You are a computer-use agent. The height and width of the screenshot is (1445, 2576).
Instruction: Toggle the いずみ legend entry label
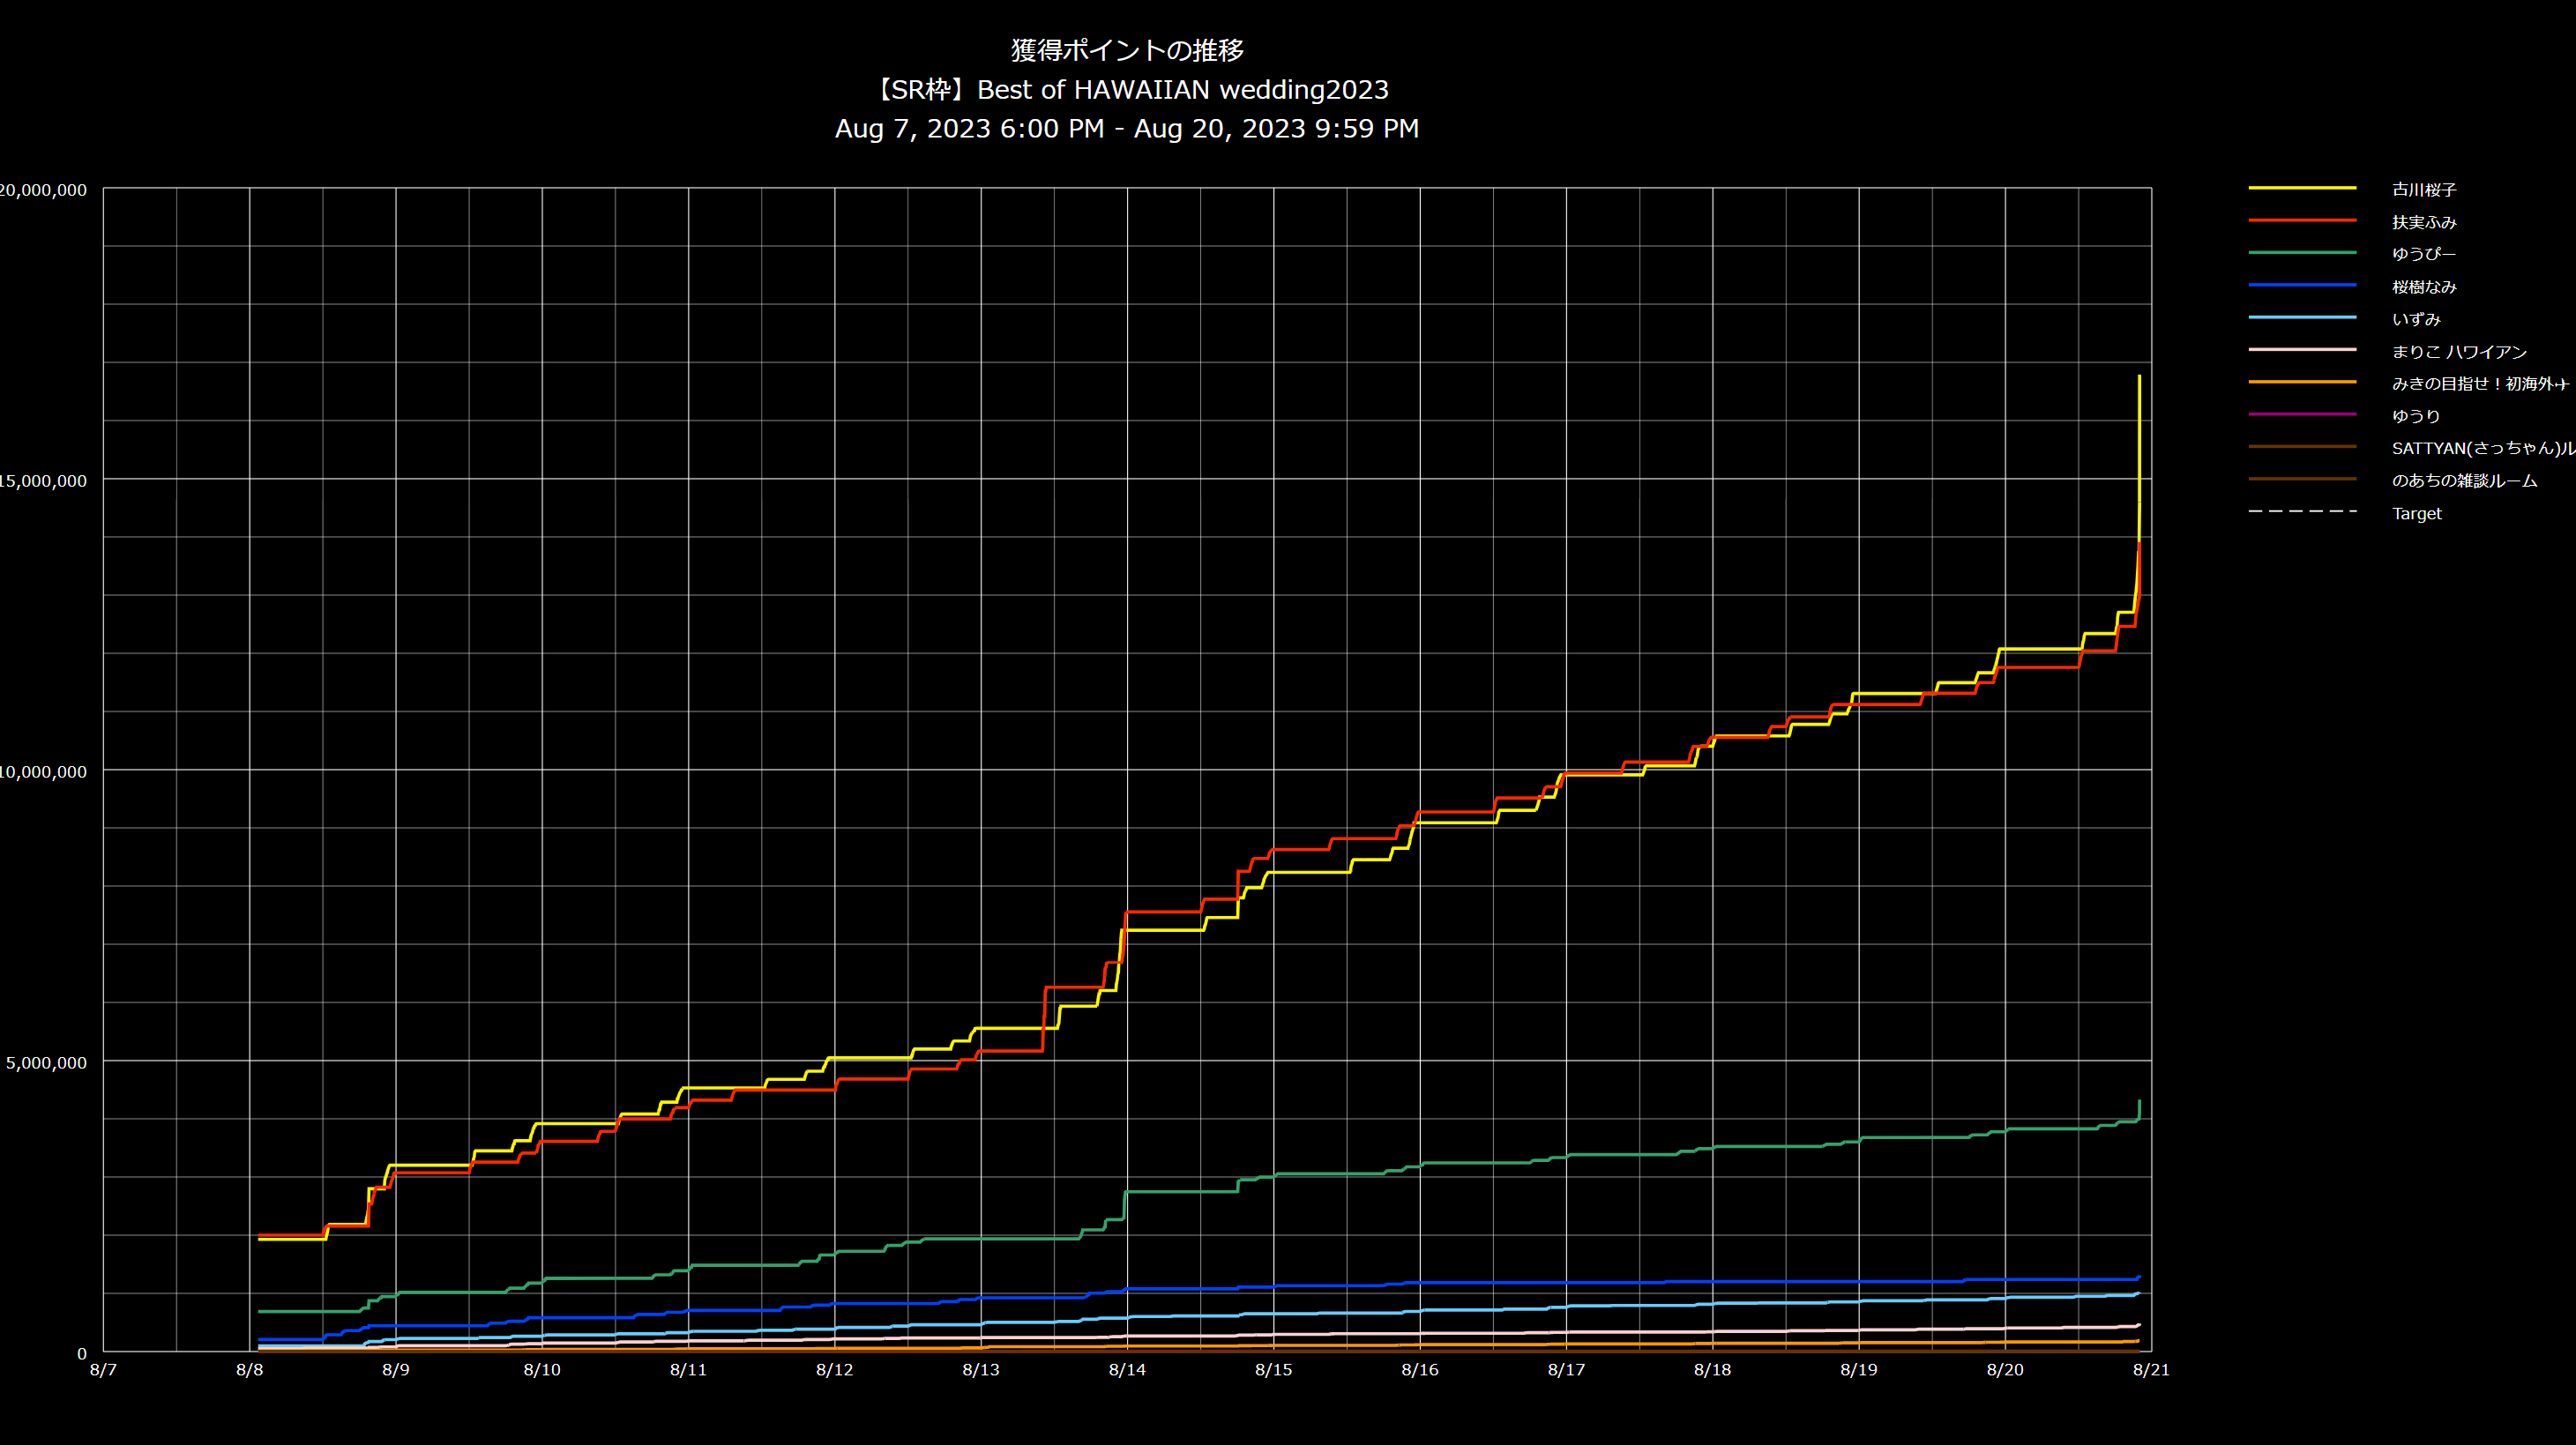2415,319
